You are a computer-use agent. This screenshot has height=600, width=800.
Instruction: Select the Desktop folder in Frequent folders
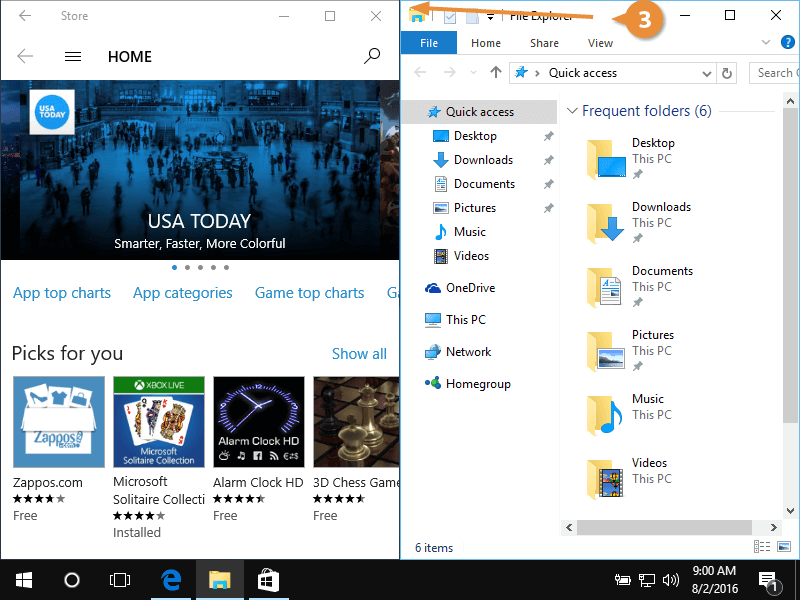(x=632, y=158)
